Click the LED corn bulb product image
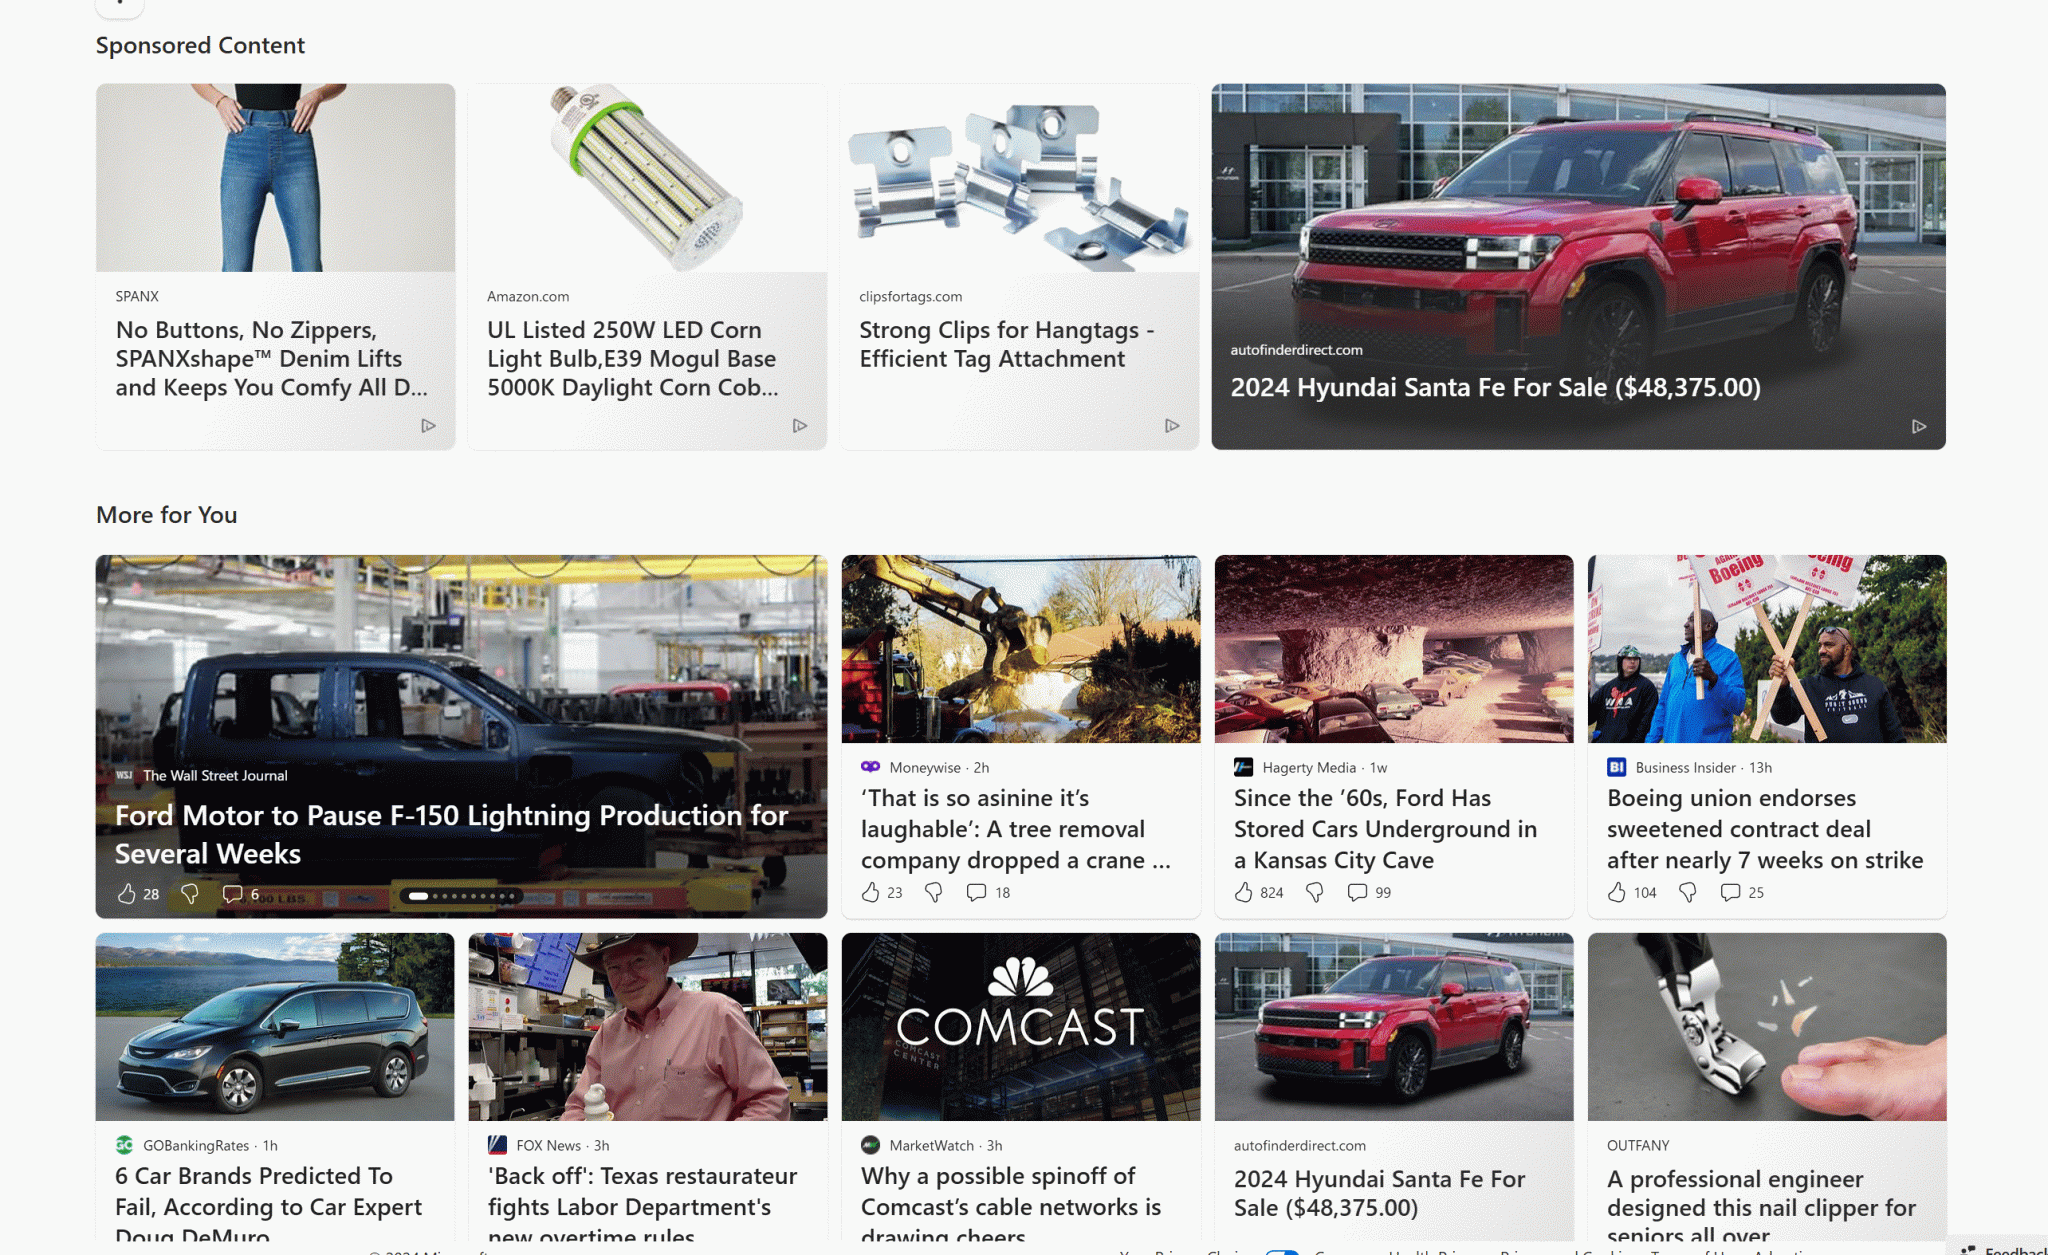2048x1255 pixels. 647,177
